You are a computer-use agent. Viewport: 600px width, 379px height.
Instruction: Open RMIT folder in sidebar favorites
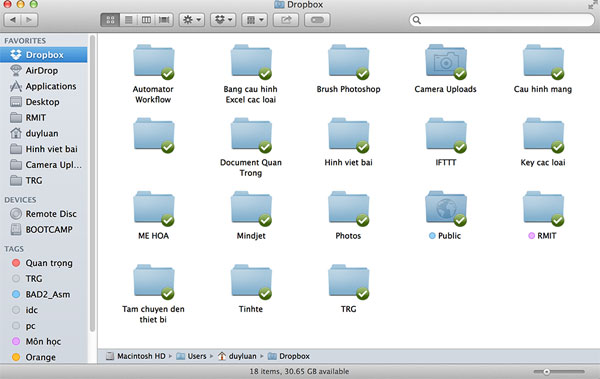pos(44,118)
